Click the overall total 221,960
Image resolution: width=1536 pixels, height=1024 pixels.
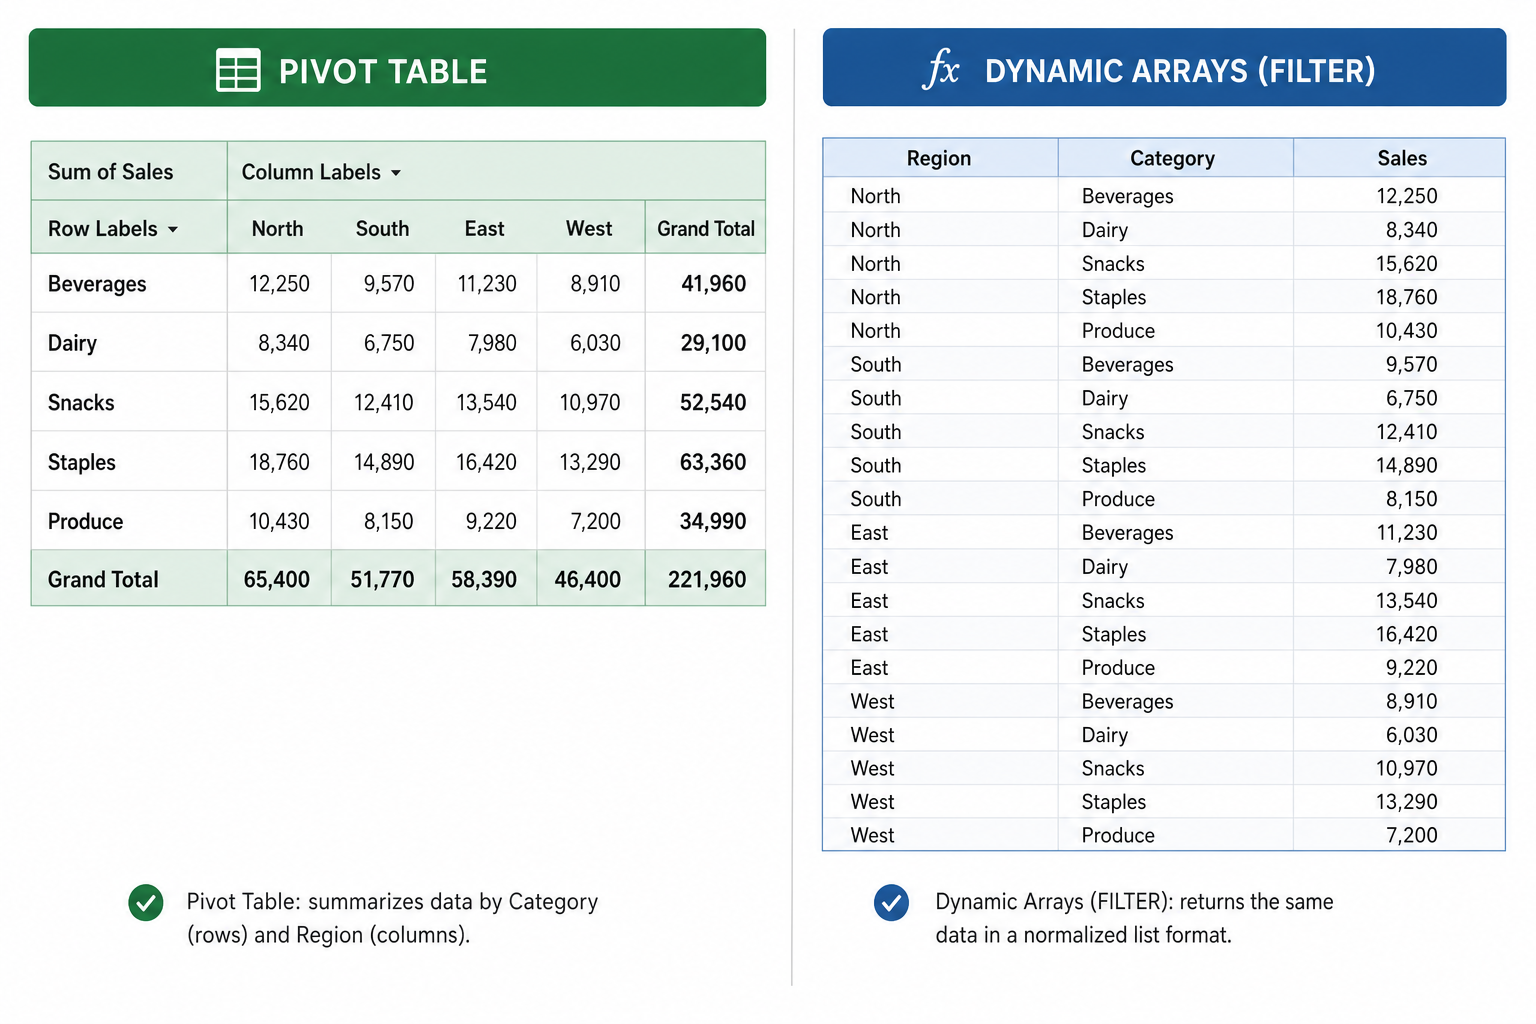point(707,580)
